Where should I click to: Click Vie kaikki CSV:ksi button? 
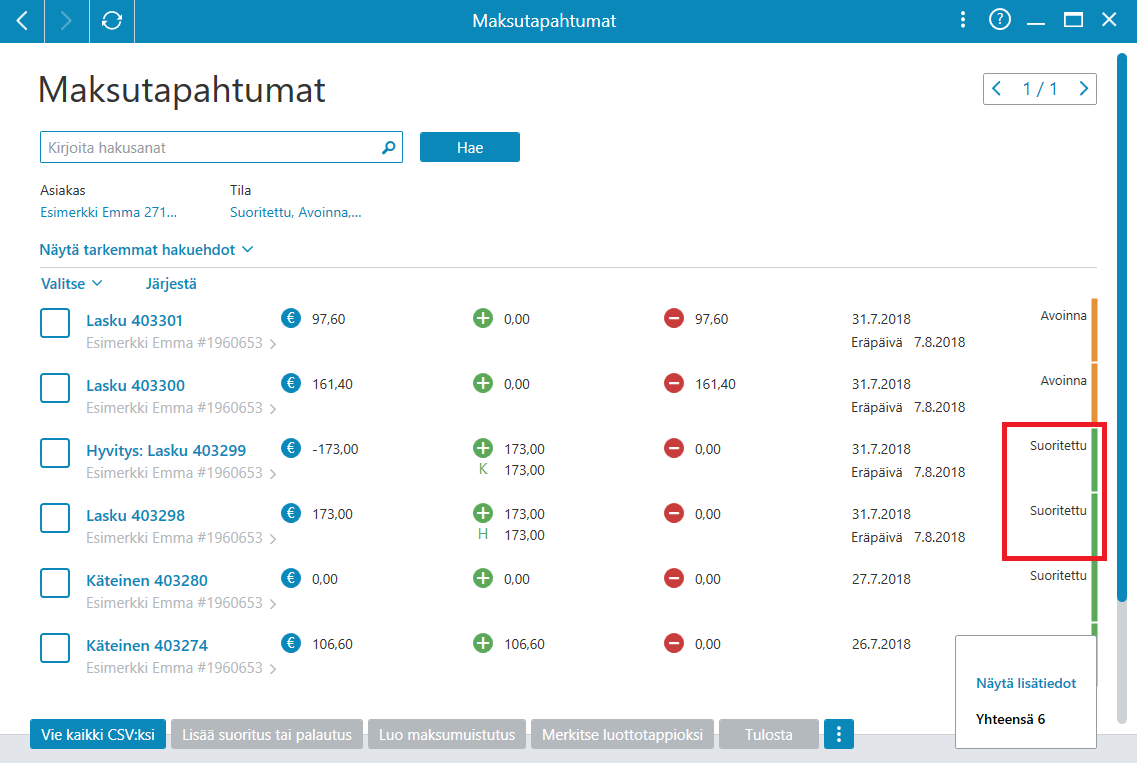98,734
